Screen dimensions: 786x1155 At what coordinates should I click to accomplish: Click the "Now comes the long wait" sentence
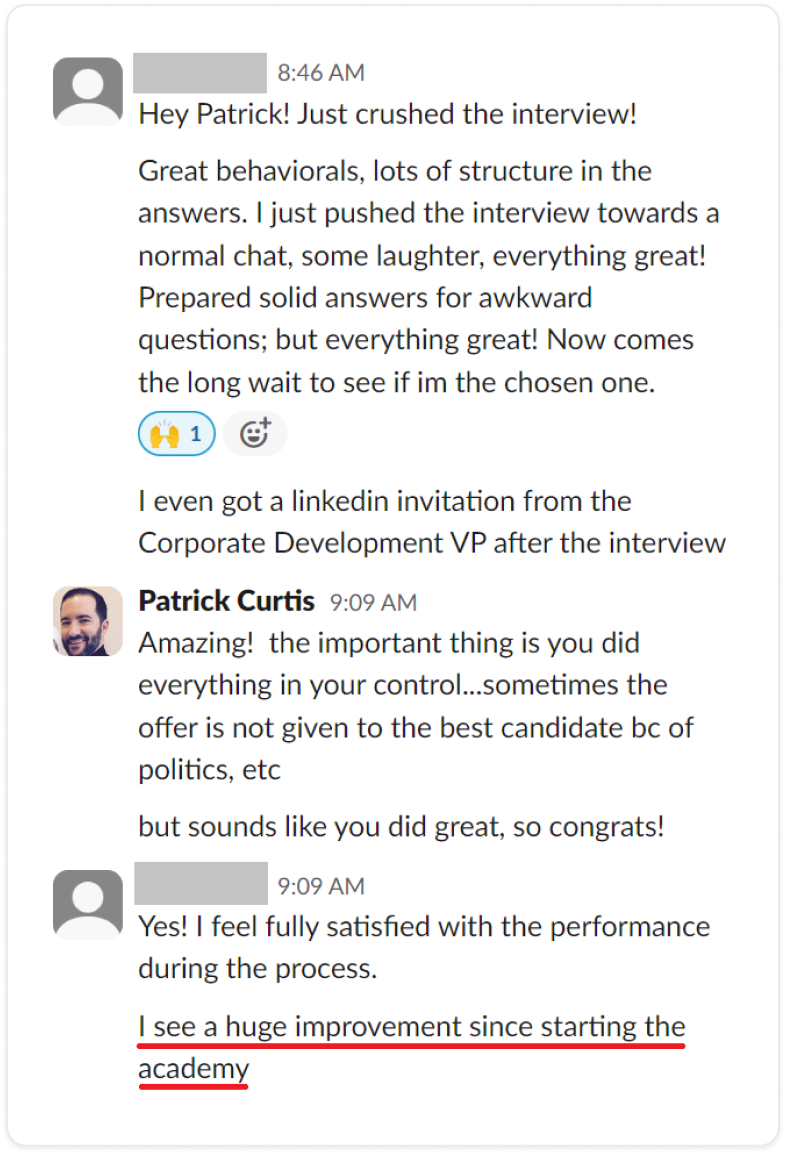click(x=395, y=382)
